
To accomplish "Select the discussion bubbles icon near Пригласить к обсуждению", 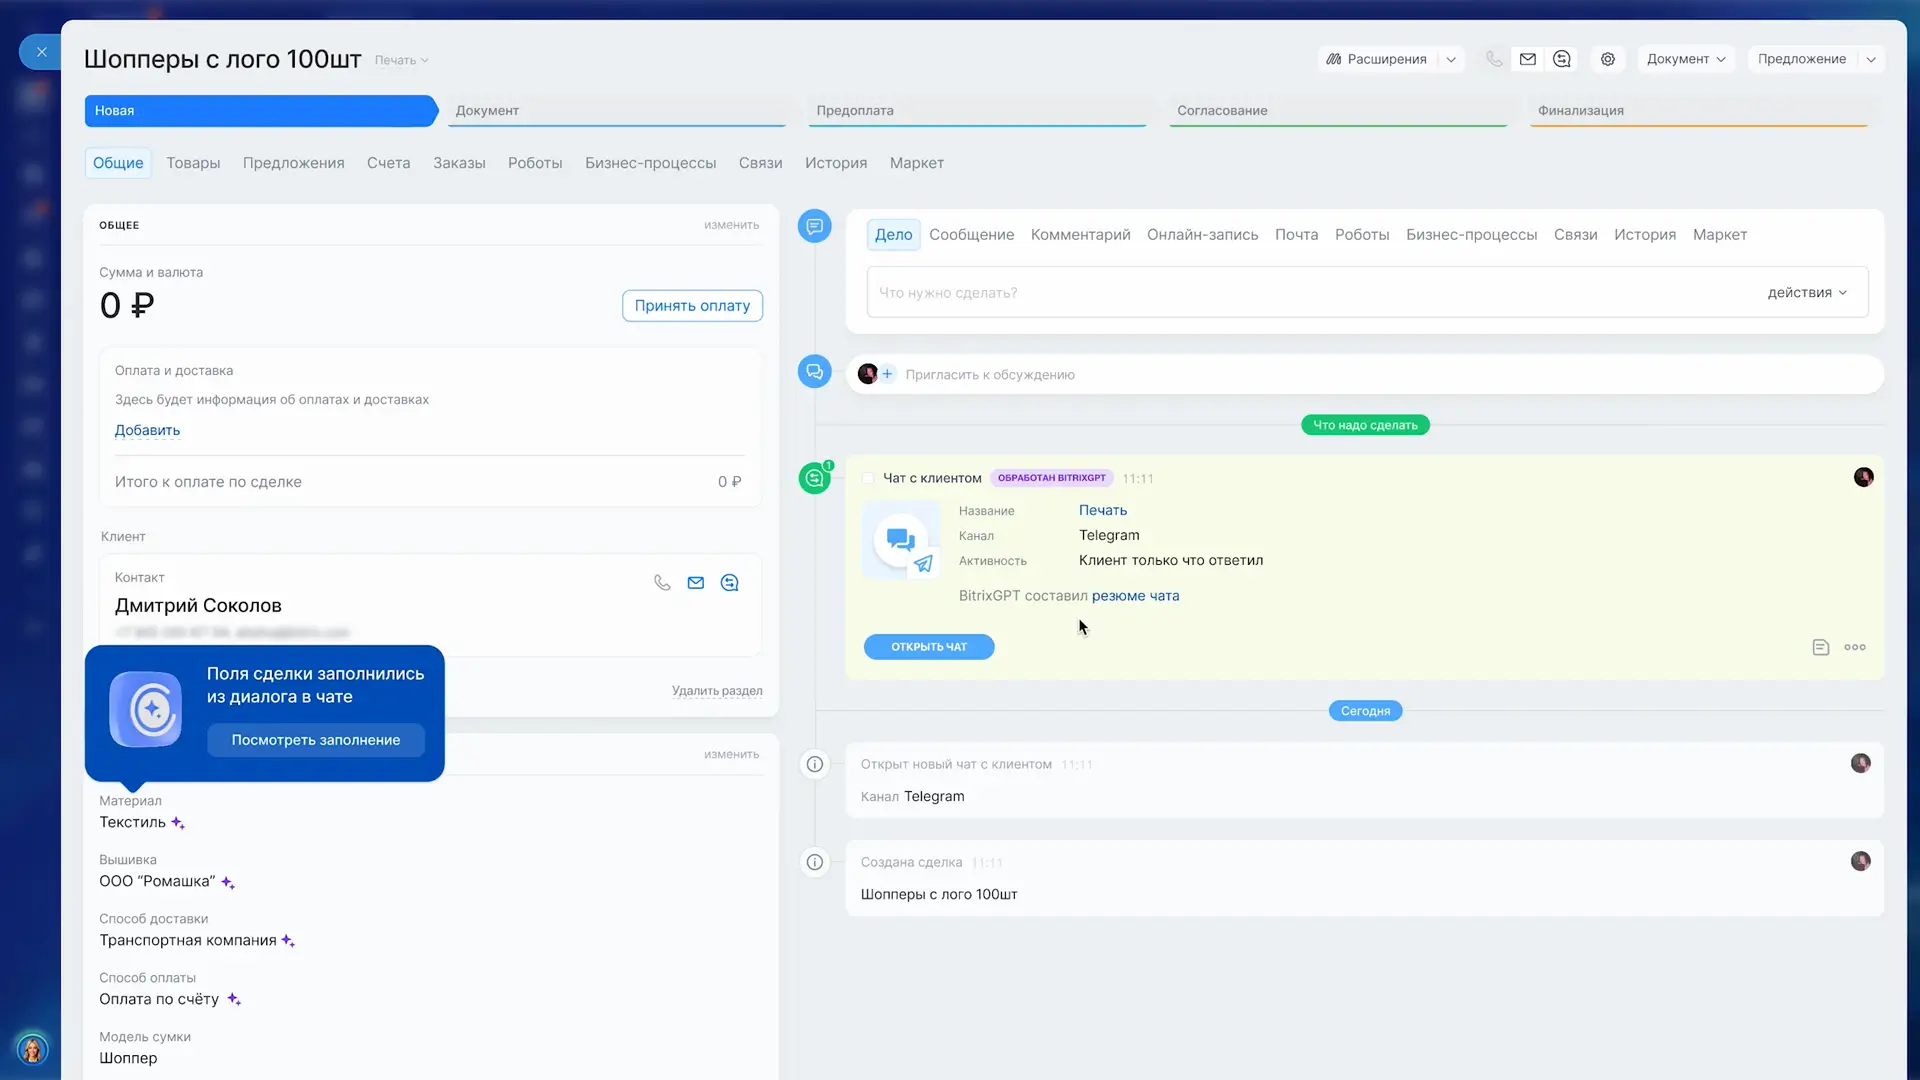I will [x=814, y=371].
